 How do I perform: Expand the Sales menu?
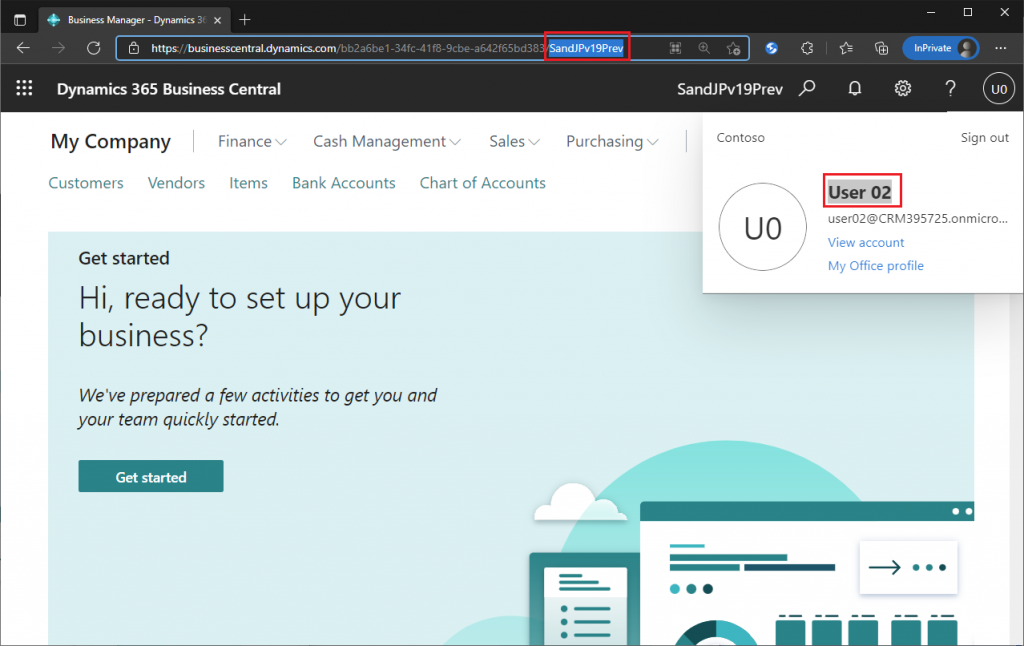coord(515,141)
